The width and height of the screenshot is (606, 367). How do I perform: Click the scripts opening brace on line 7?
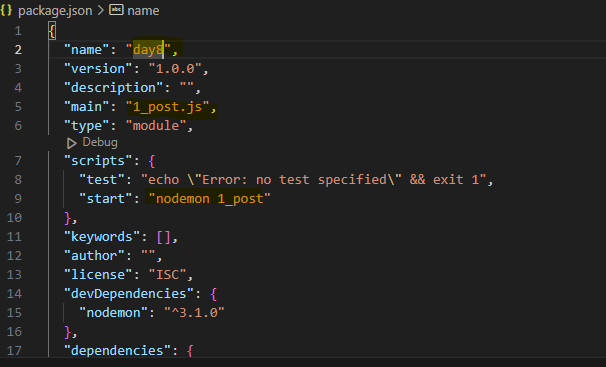click(x=152, y=161)
